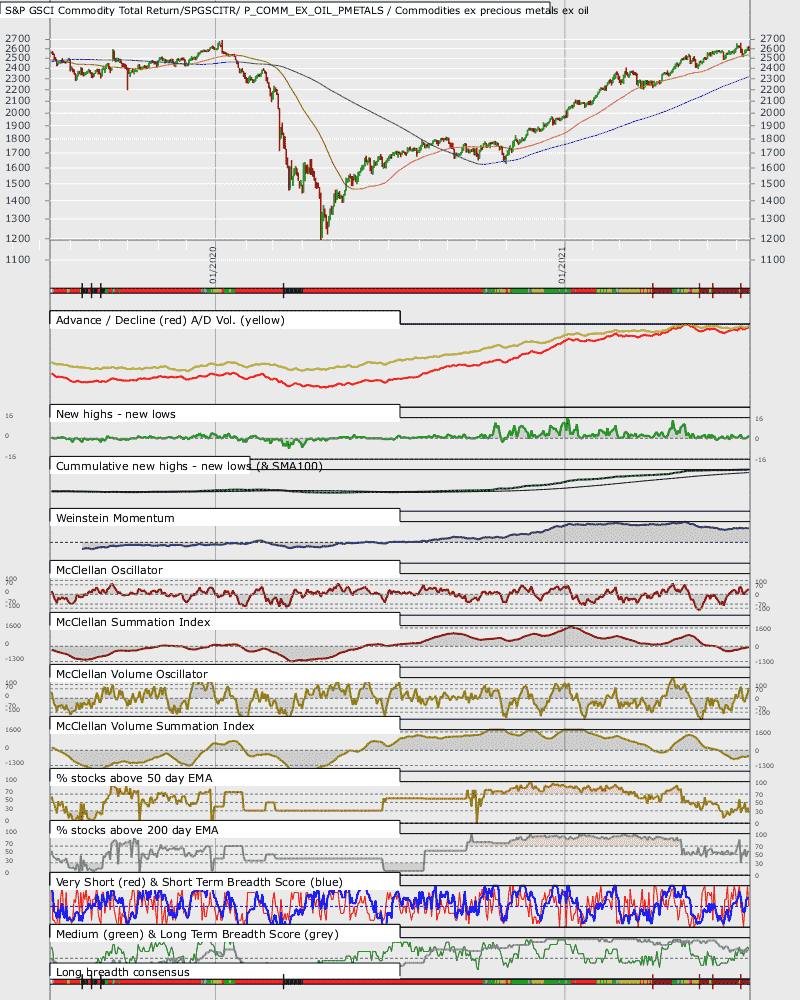Image resolution: width=800 pixels, height=1000 pixels.
Task: Select the "New highs - new lows" panel label
Action: point(115,414)
